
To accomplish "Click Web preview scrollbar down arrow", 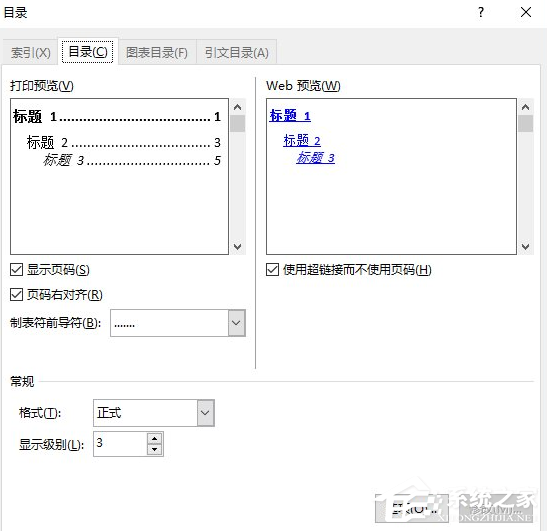I will 525,247.
